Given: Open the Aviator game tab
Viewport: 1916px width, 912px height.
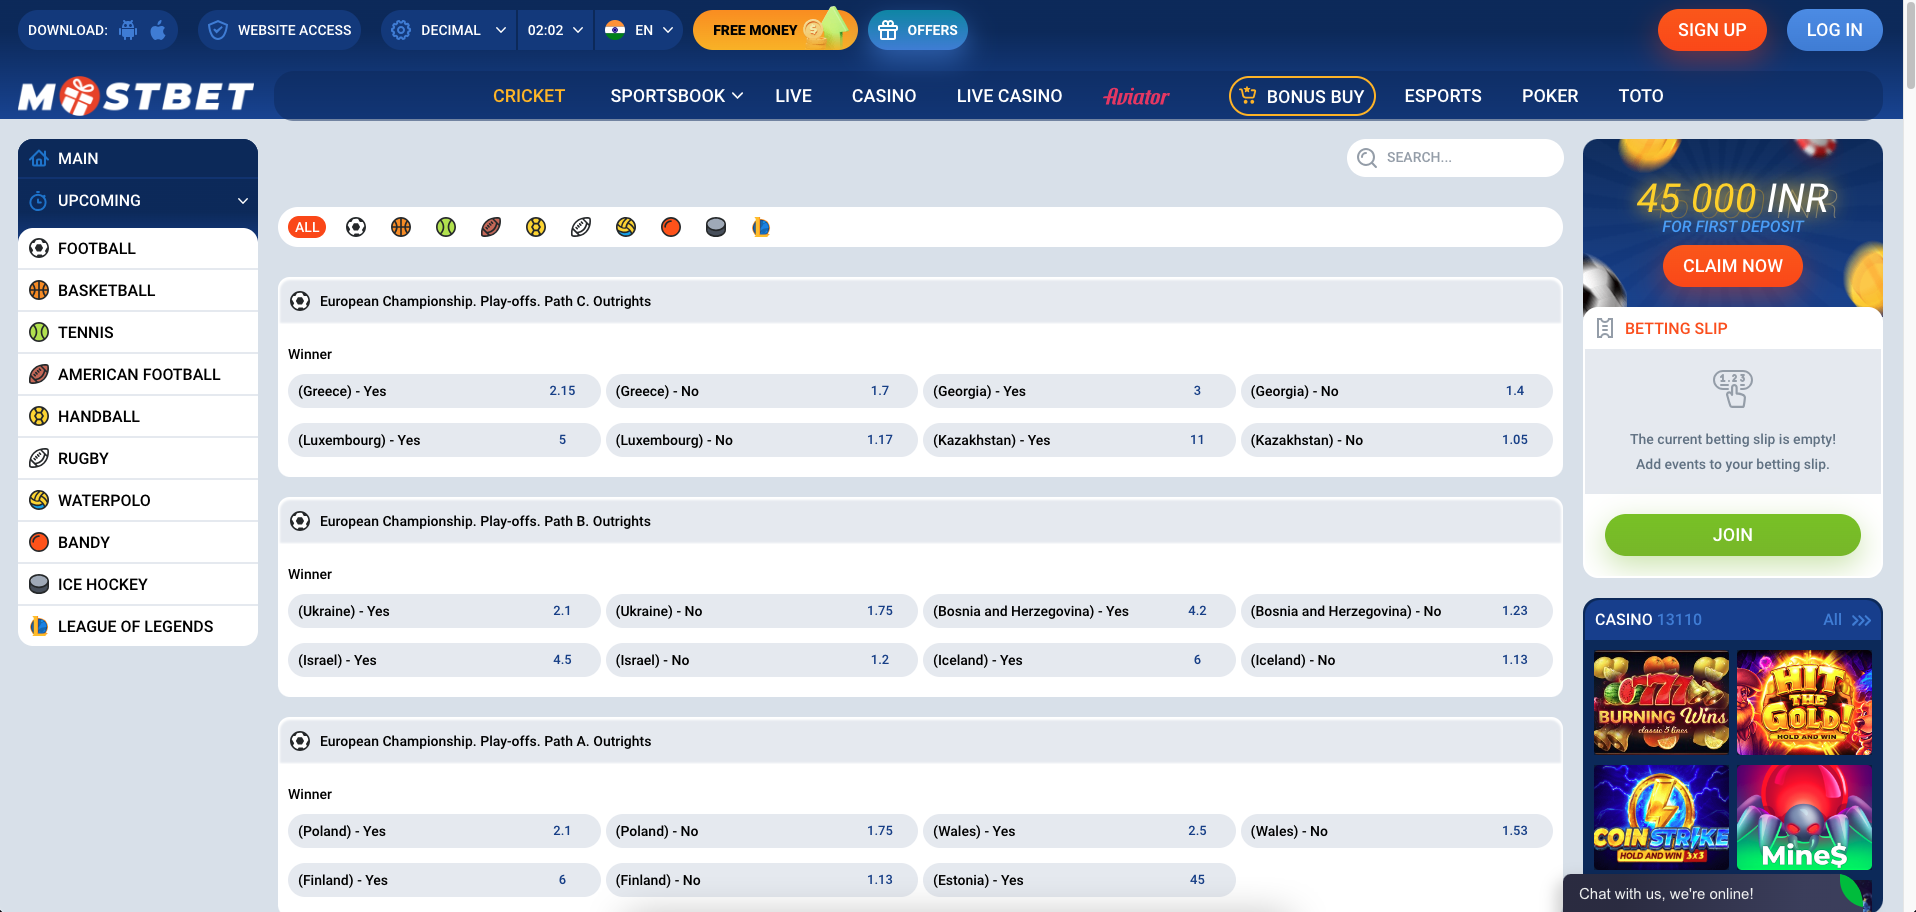Looking at the screenshot, I should [x=1136, y=96].
